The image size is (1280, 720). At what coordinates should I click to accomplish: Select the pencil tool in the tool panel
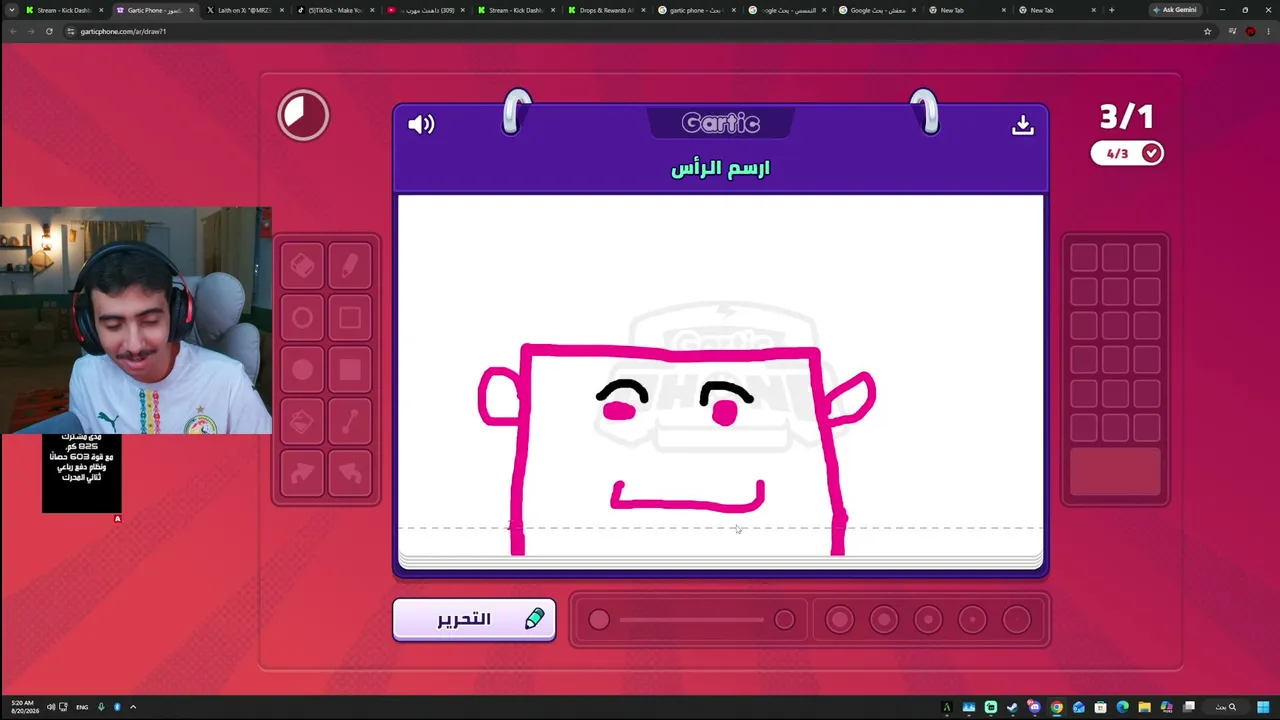coord(350,266)
